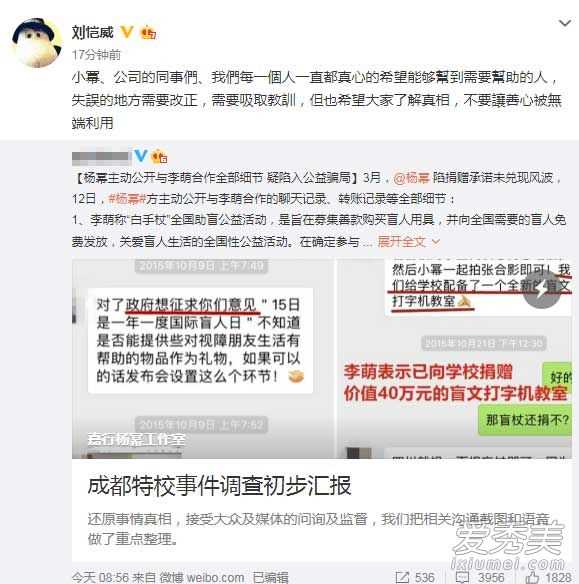
Task: Click the 刘恺威 username link
Action: [92, 32]
